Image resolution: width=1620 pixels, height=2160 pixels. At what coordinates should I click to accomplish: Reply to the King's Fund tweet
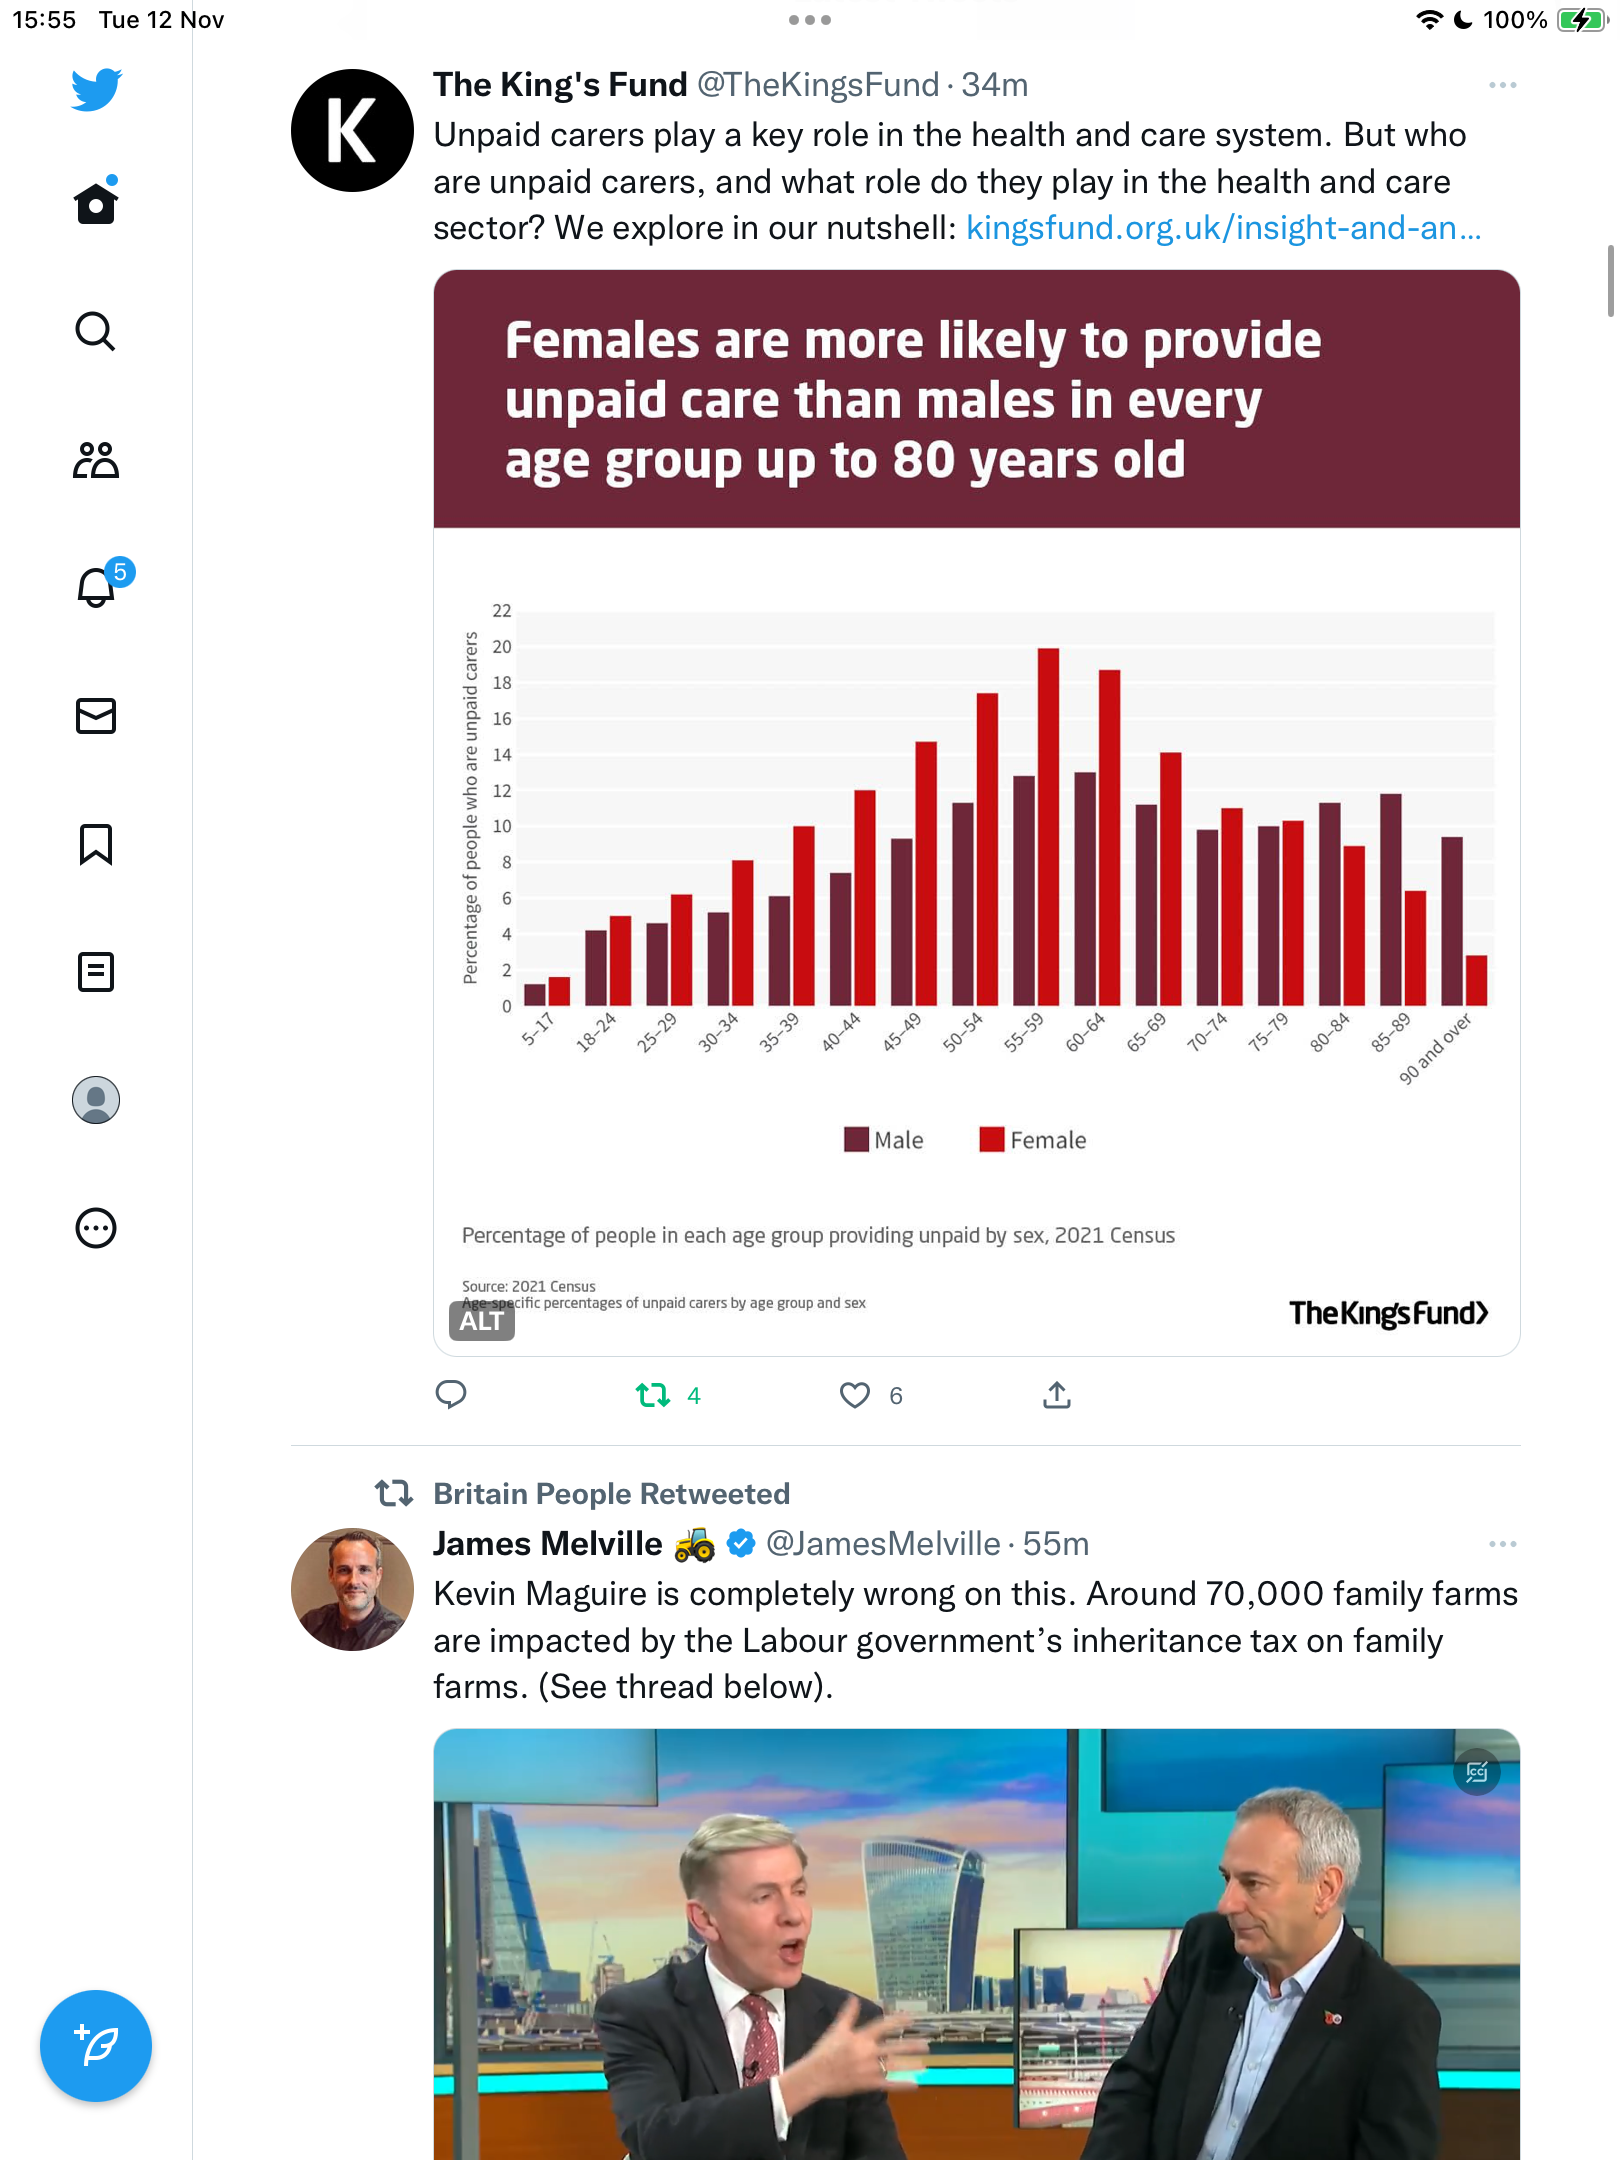(451, 1394)
